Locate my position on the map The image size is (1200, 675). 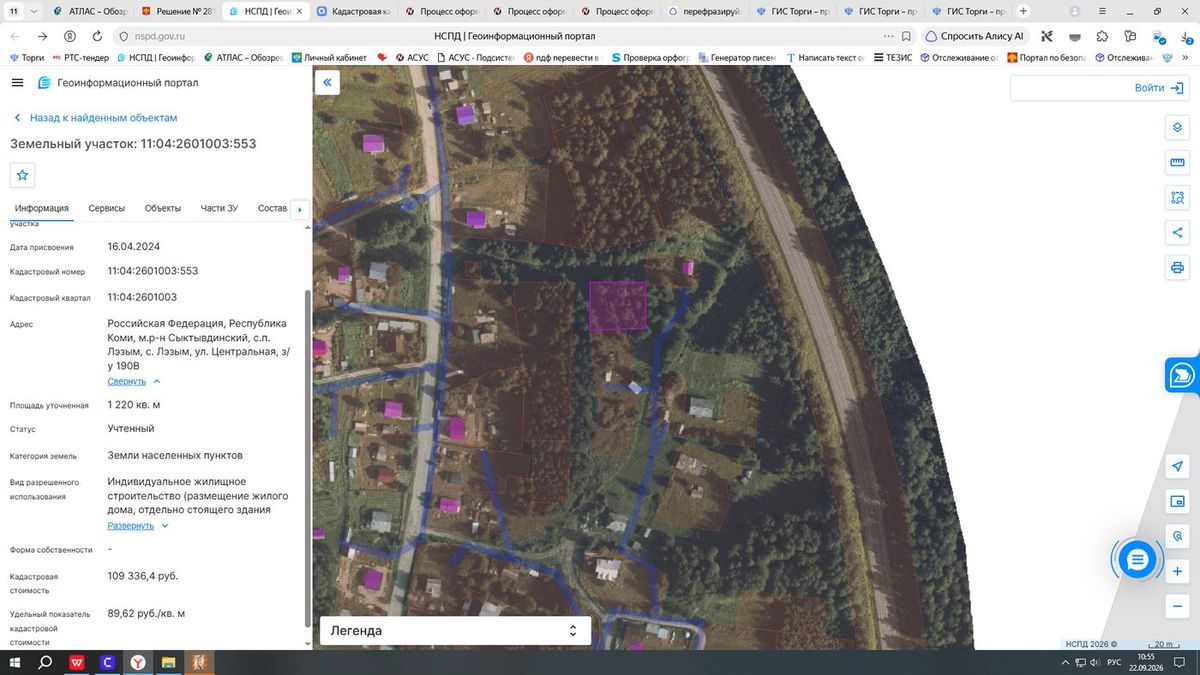point(1177,467)
